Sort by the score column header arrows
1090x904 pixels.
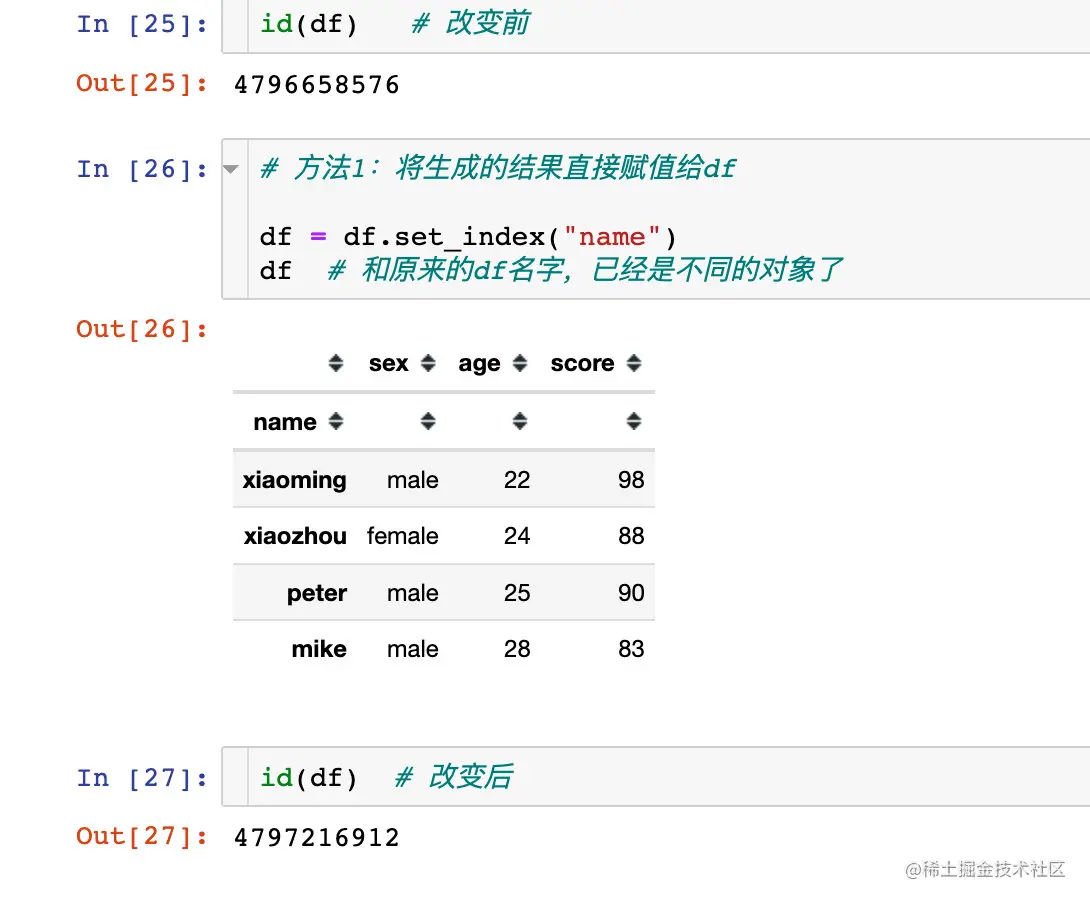pyautogui.click(x=633, y=363)
